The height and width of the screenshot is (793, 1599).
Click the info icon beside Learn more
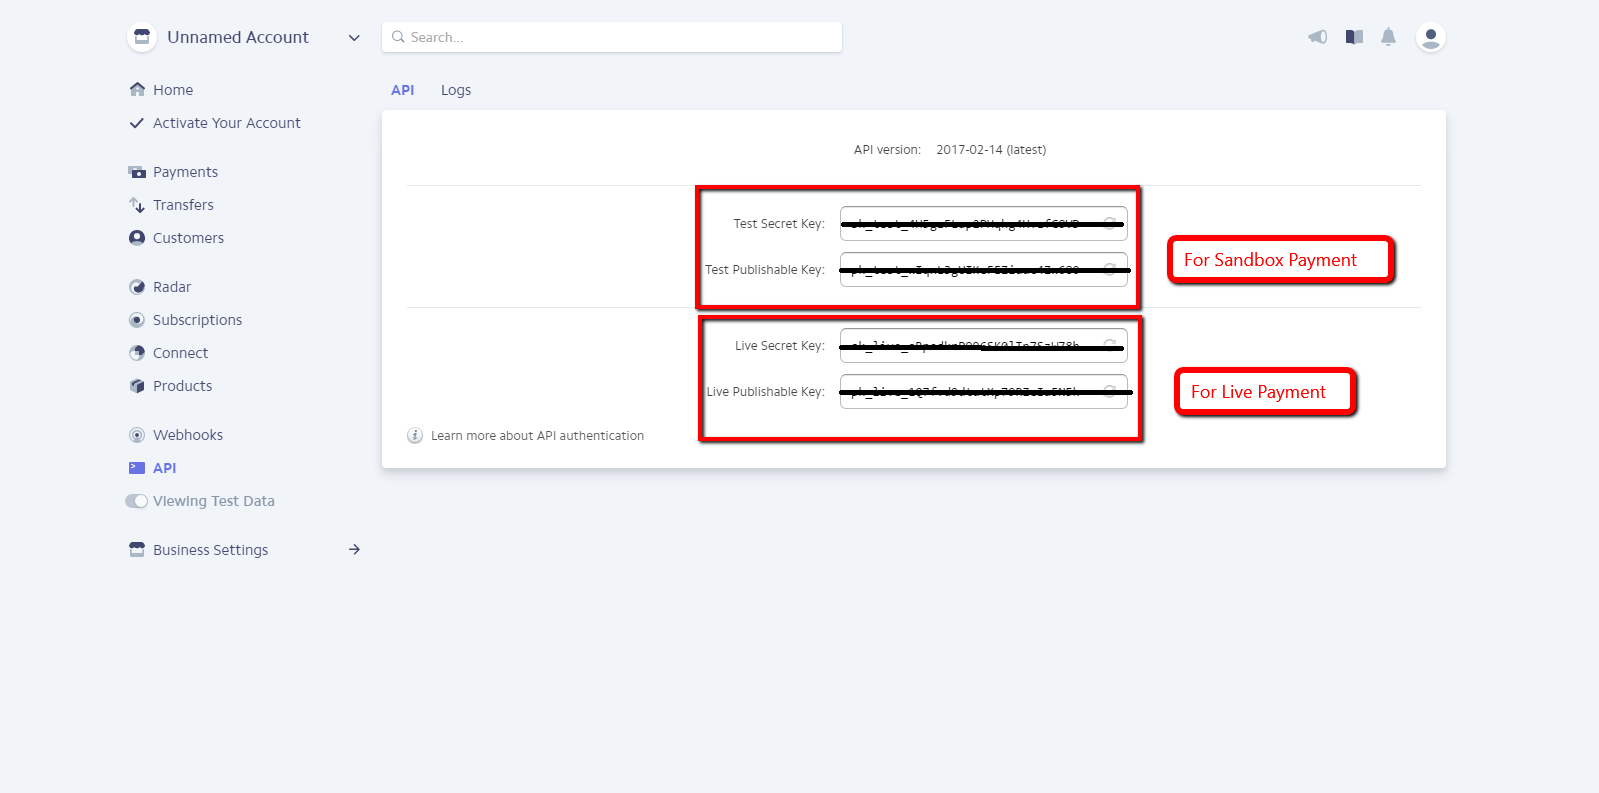(415, 436)
